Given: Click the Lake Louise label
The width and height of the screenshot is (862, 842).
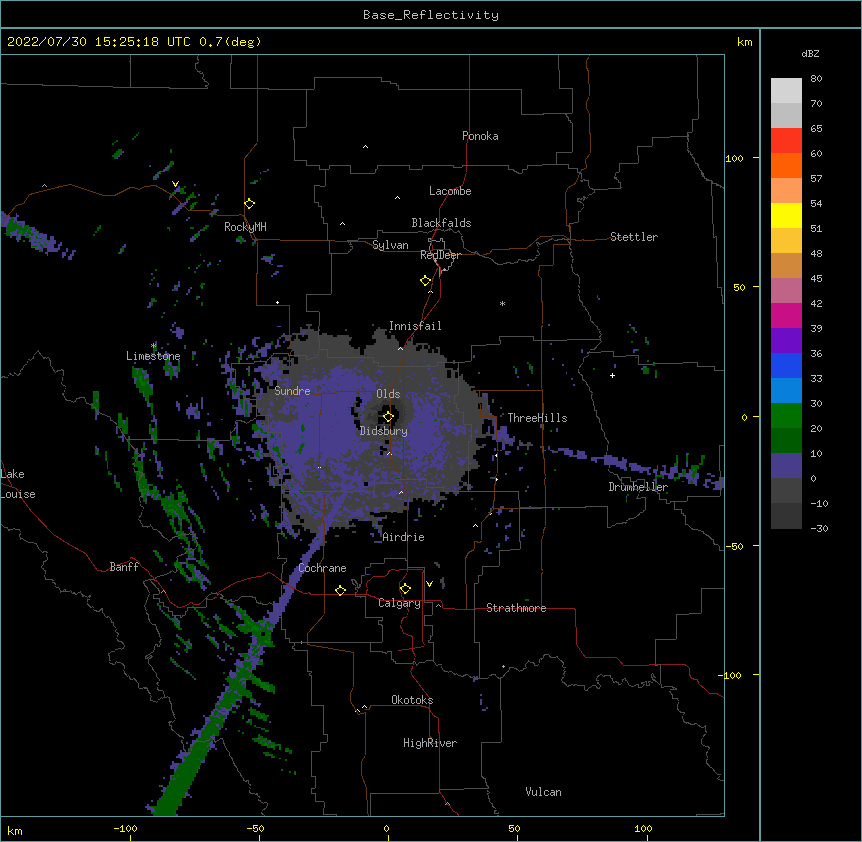Looking at the screenshot, I should 18,484.
